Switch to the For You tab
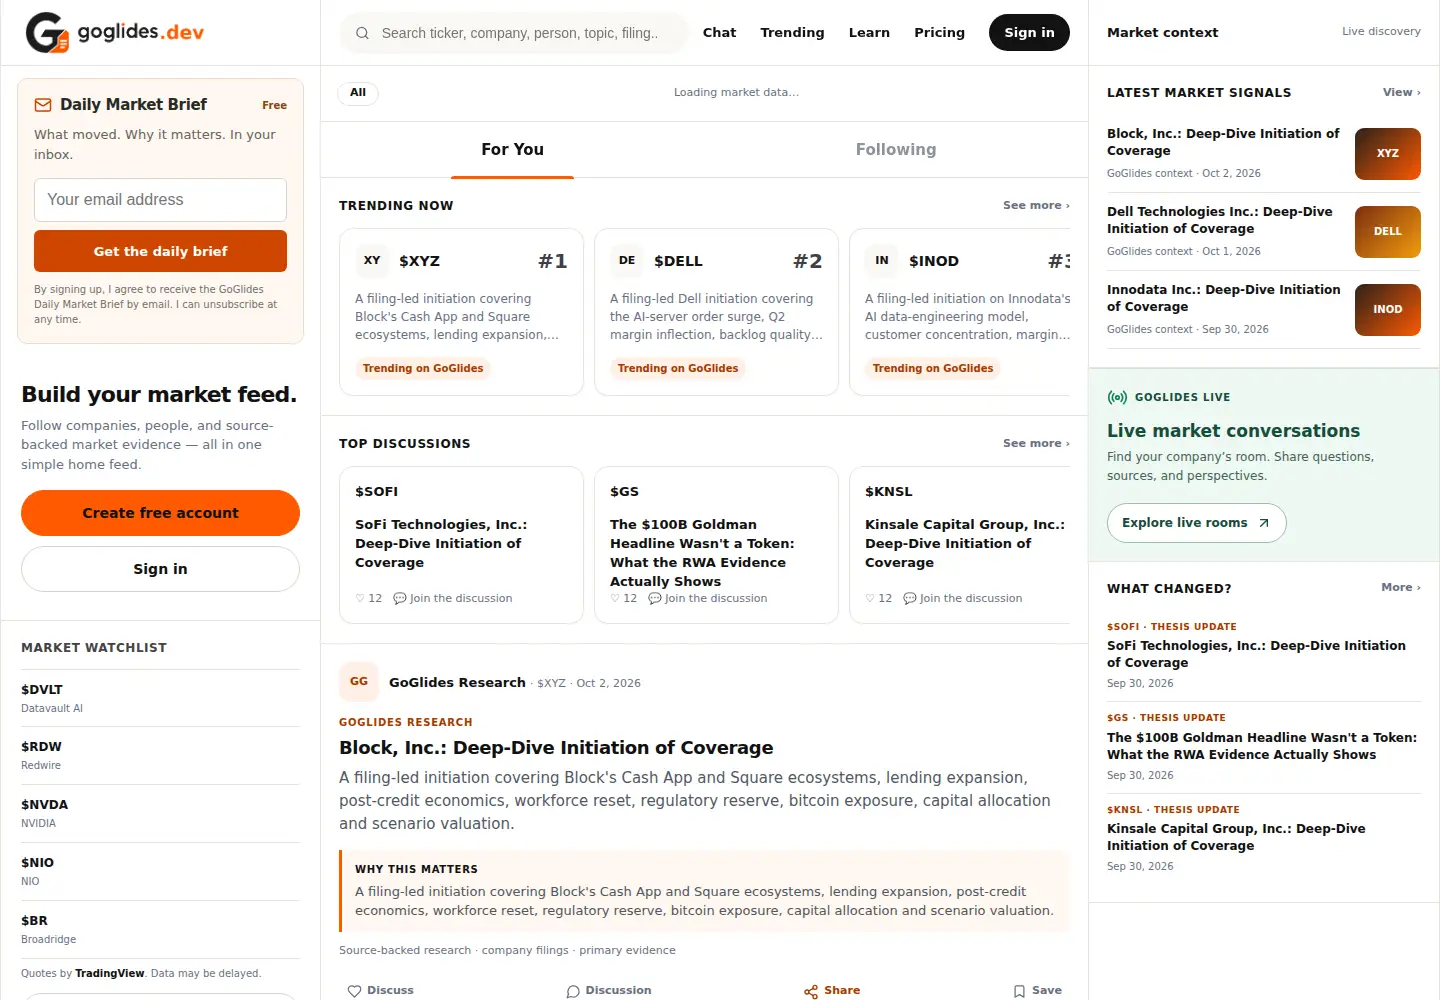The width and height of the screenshot is (1440, 1000). point(513,150)
